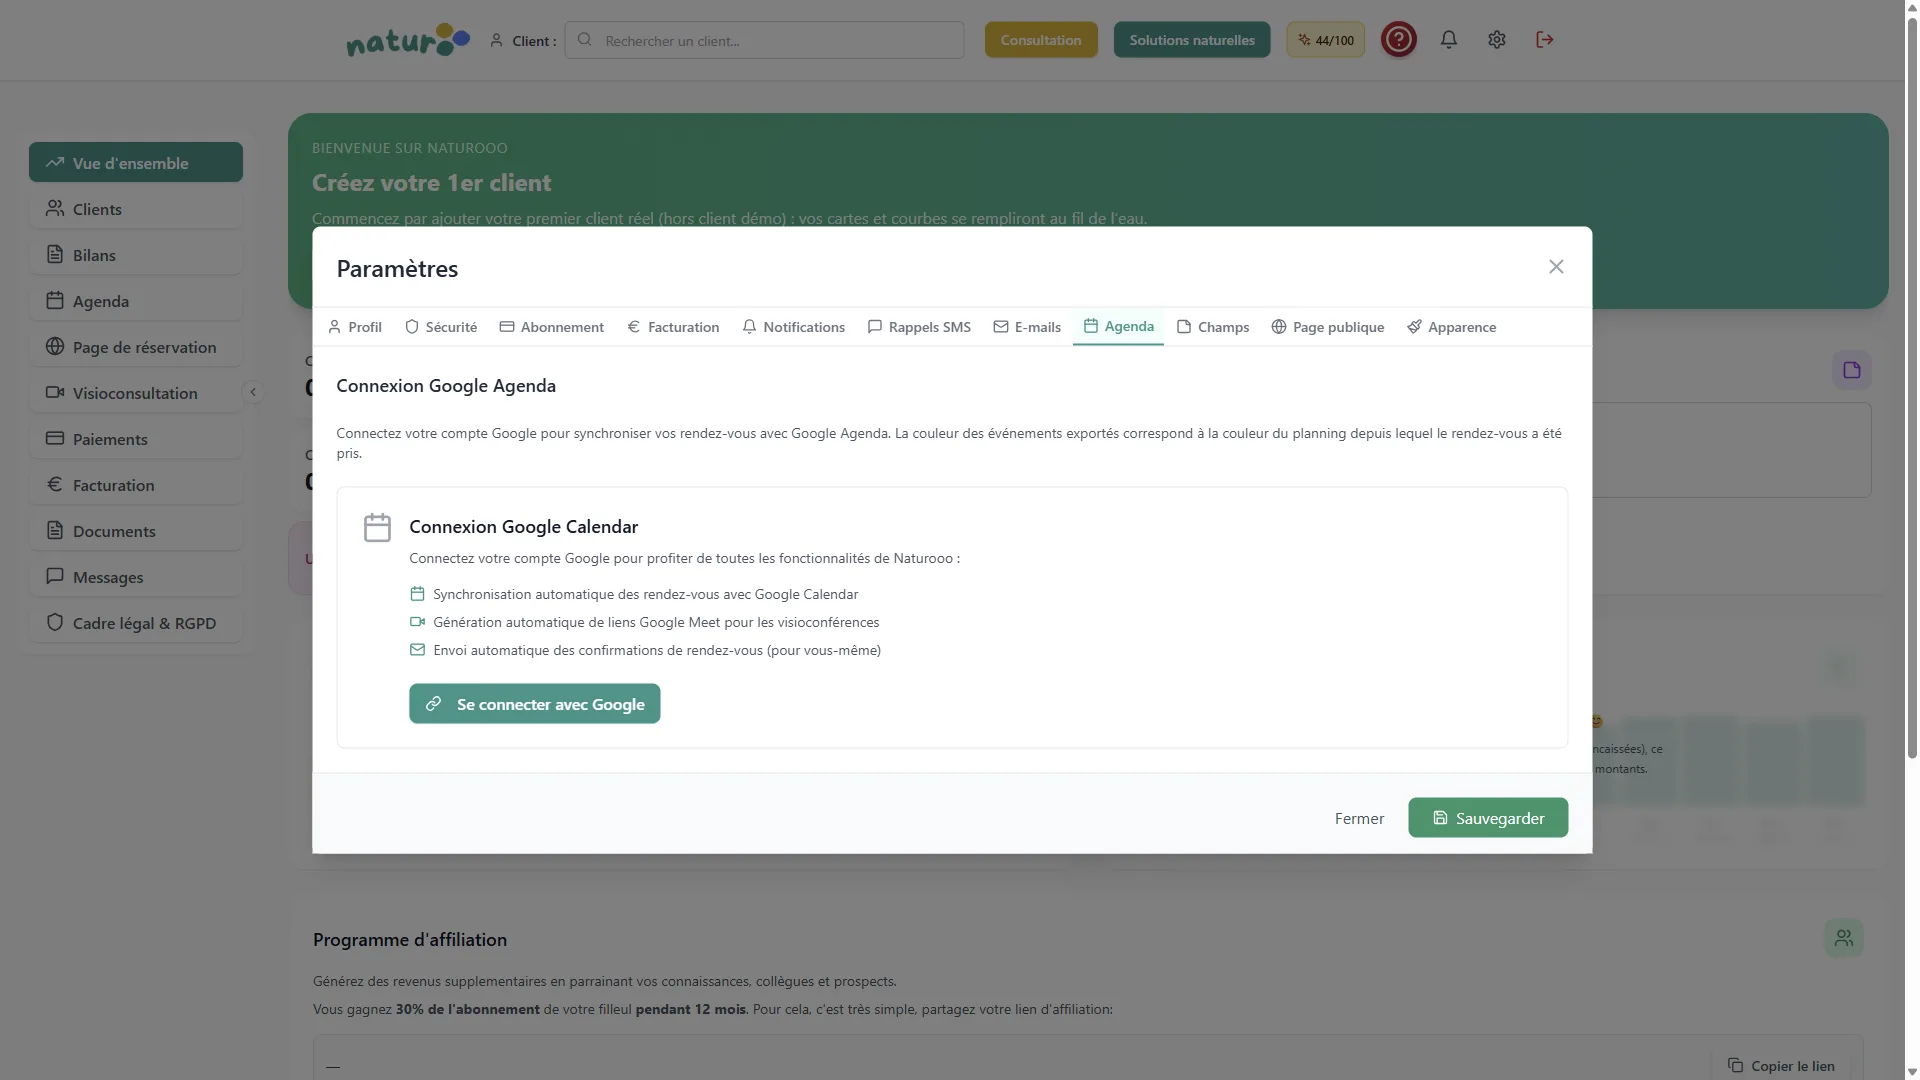Save settings with Sauvegarder
Viewport: 1920px width, 1080px height.
[x=1488, y=818]
